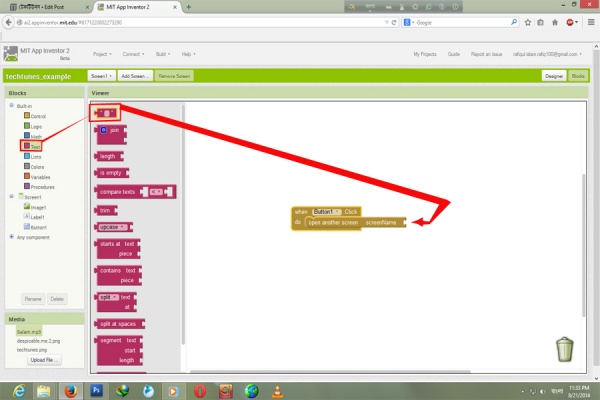This screenshot has width=600, height=400.
Task: Pick the join text block
Action: [111, 135]
